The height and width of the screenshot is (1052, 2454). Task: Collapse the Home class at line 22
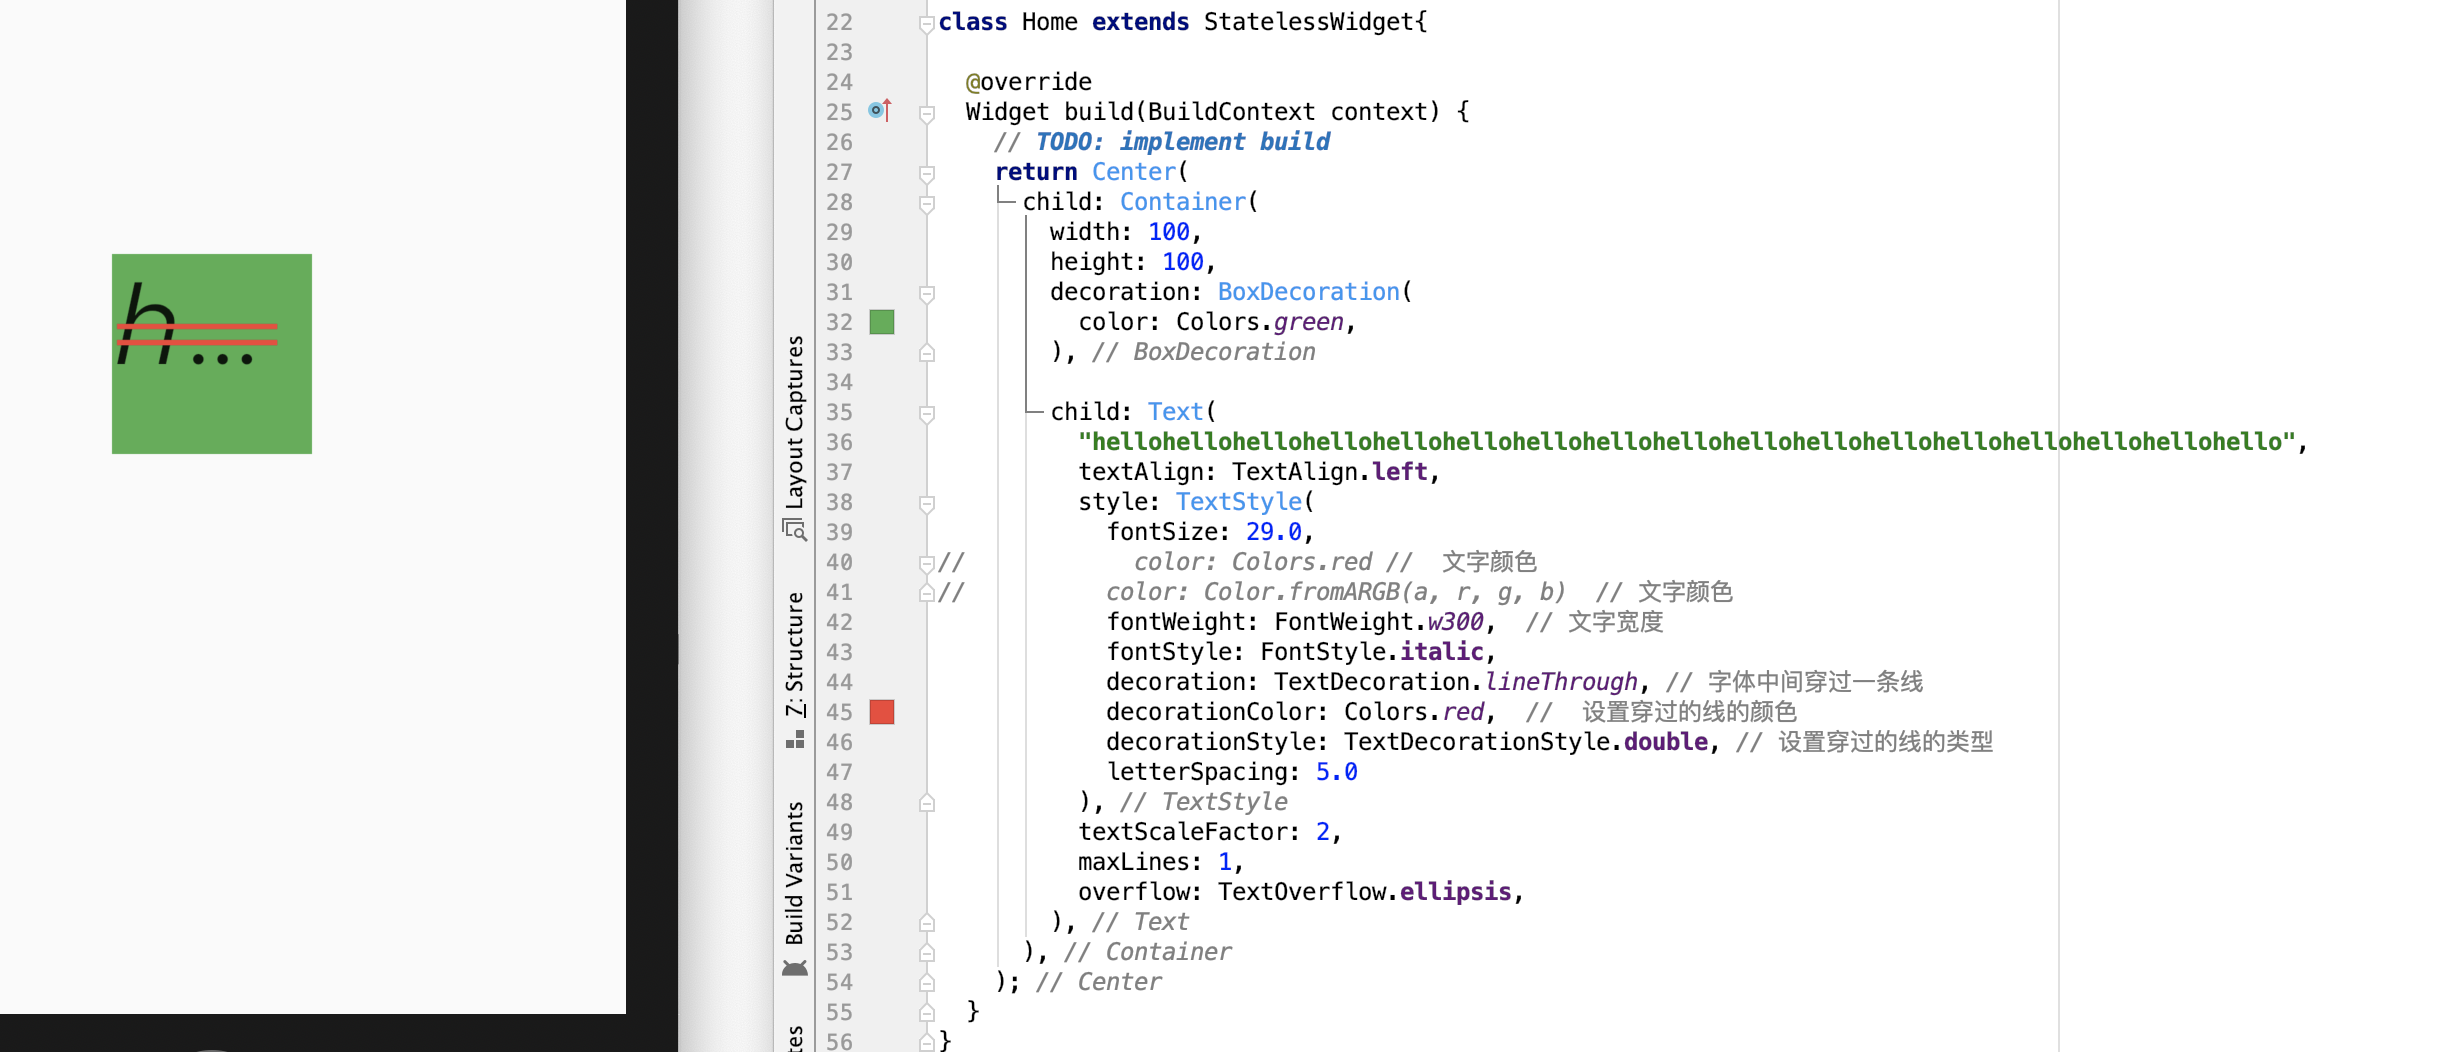pos(927,24)
